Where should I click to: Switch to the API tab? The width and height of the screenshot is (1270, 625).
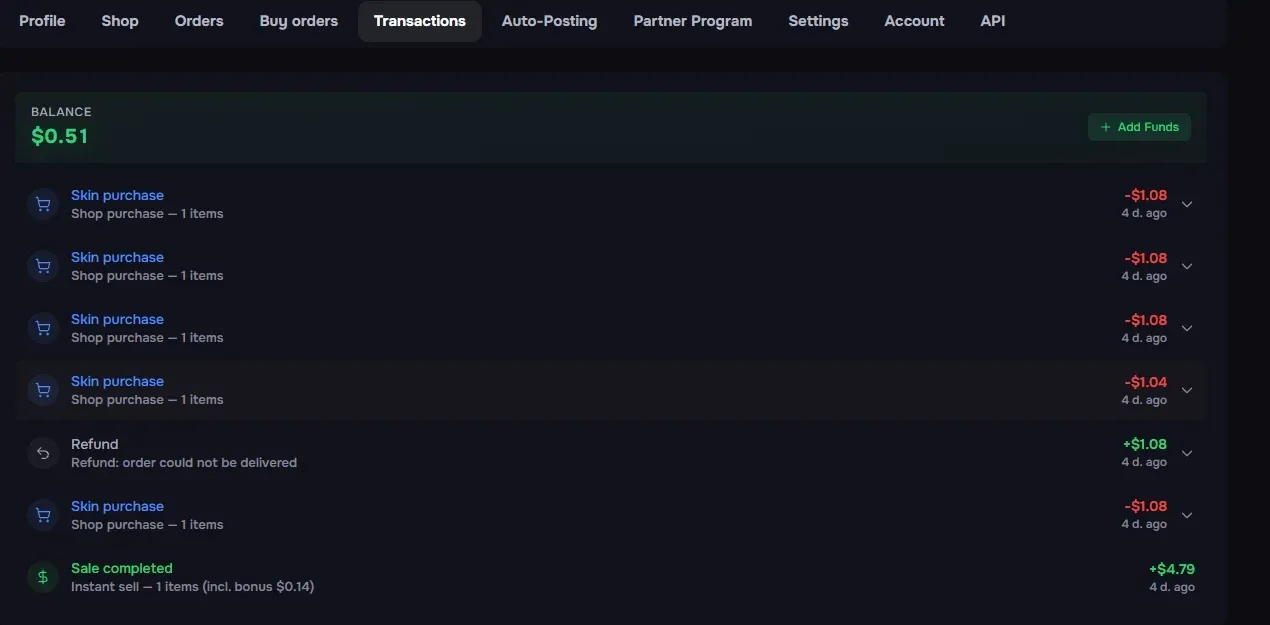point(993,21)
